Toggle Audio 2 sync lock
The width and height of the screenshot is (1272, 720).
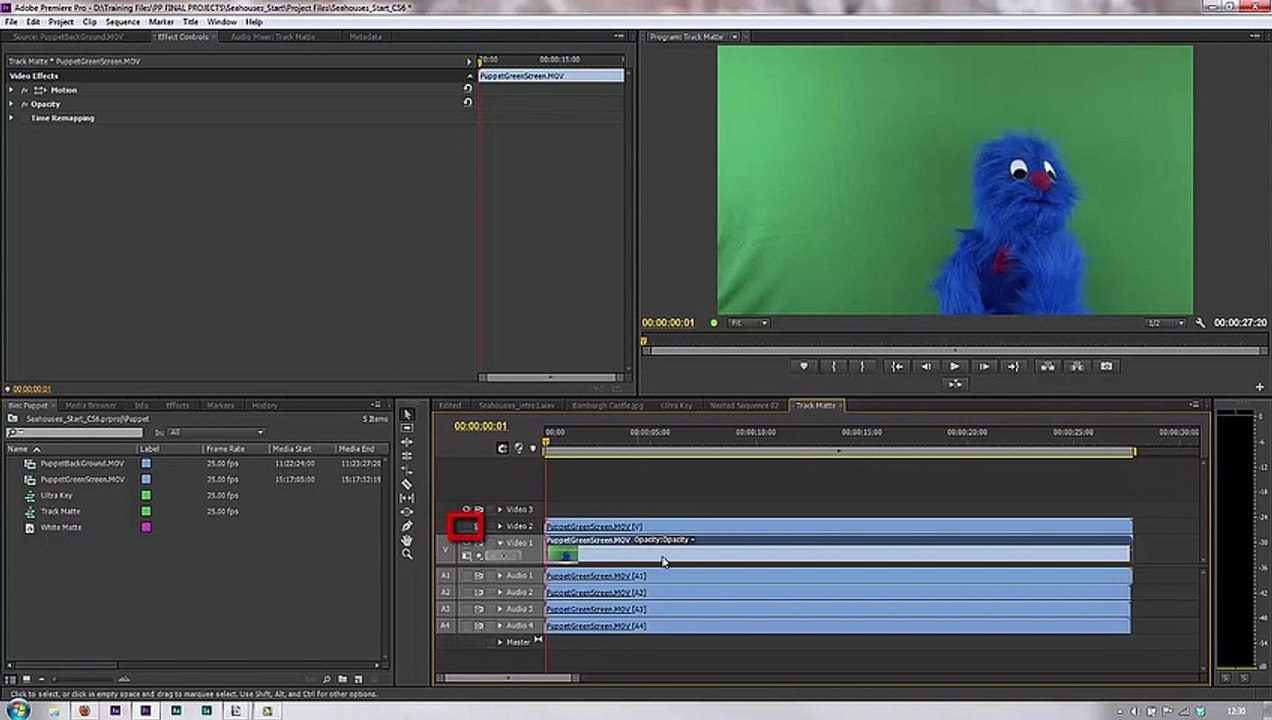coord(479,592)
